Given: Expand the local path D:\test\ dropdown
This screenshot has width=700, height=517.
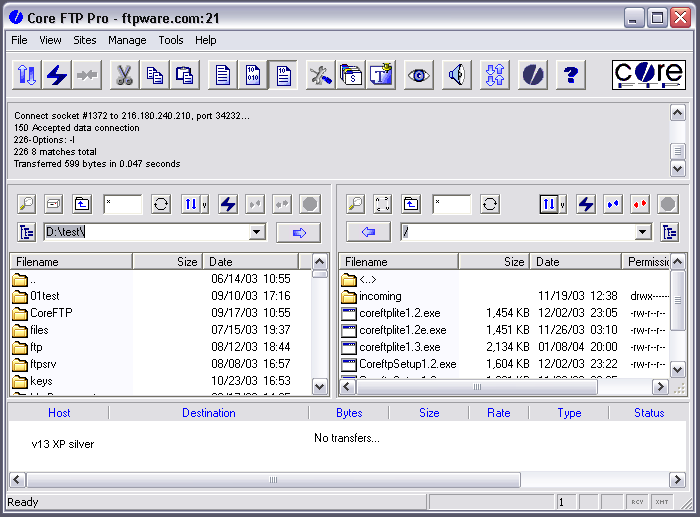Looking at the screenshot, I should pyautogui.click(x=257, y=232).
